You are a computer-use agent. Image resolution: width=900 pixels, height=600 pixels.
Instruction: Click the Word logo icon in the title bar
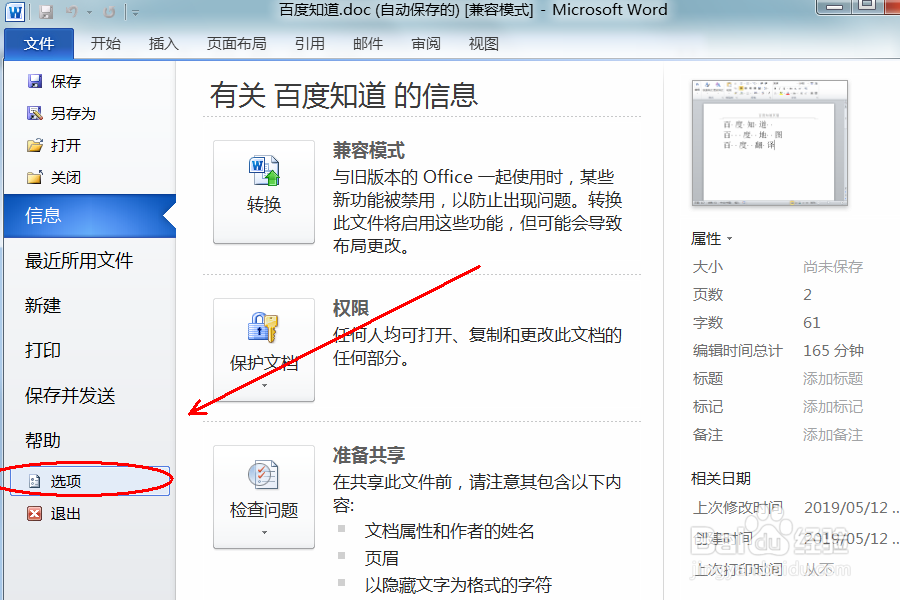coord(14,11)
